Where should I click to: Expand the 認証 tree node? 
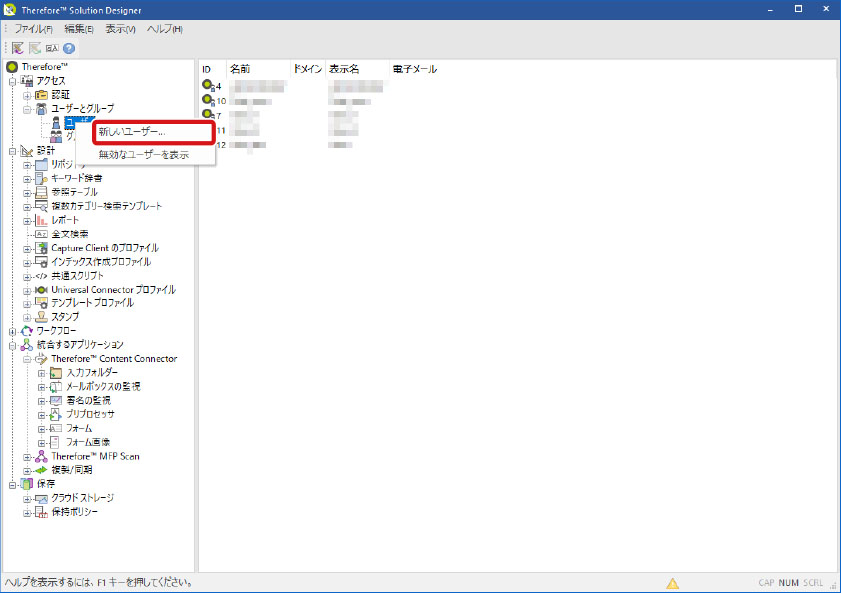tap(27, 94)
